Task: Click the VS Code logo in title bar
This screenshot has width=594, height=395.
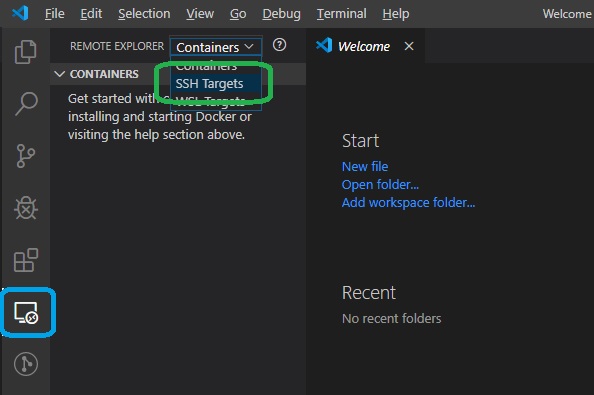Action: click(20, 13)
